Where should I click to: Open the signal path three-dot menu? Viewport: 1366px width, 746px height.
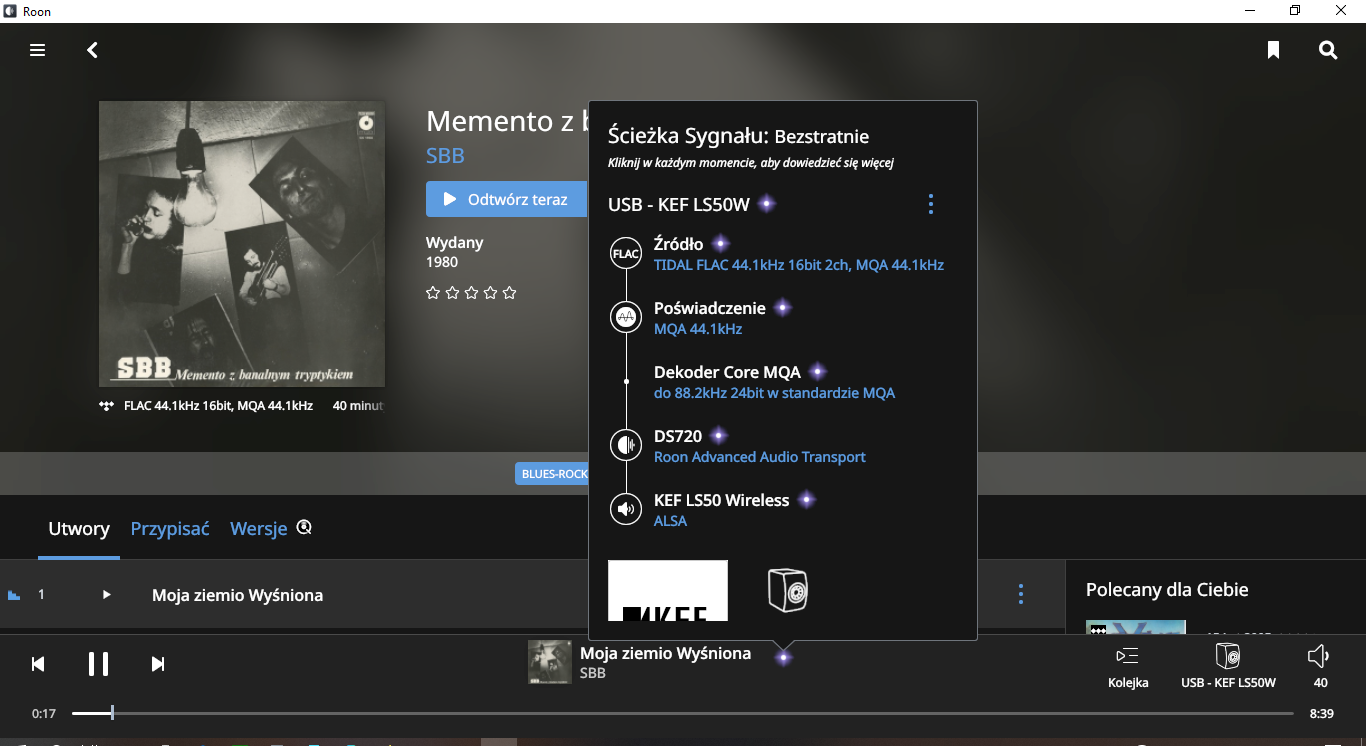tap(931, 204)
